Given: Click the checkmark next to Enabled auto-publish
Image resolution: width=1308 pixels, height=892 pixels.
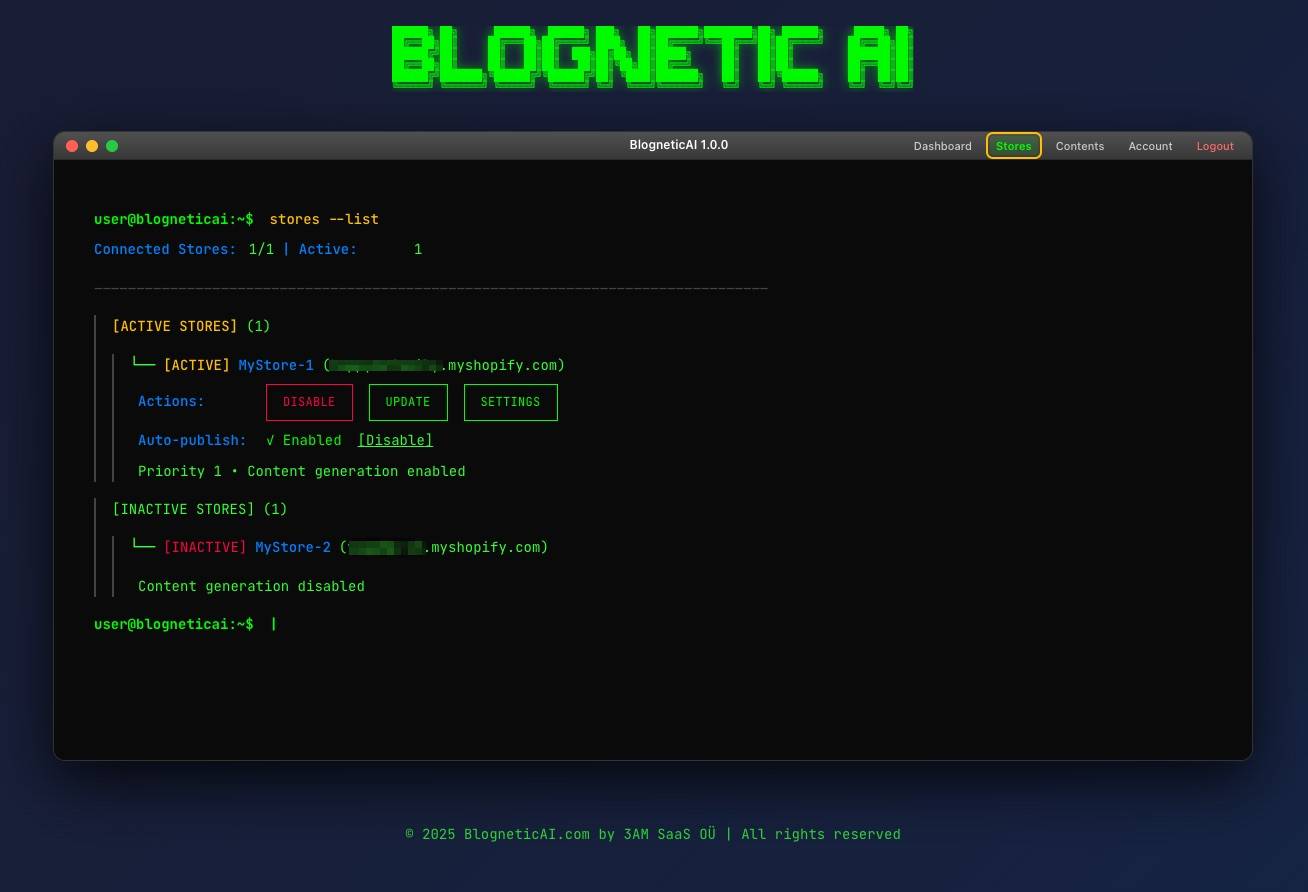Looking at the screenshot, I should pyautogui.click(x=269, y=440).
